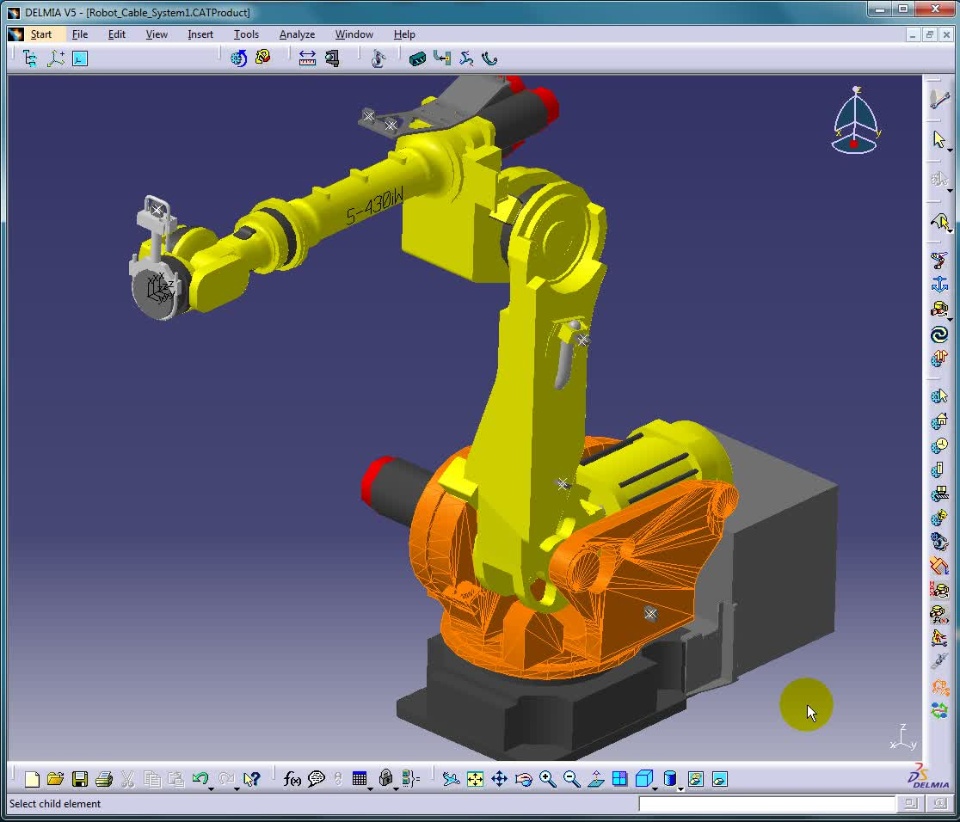
Task: Open the Window menu
Action: pyautogui.click(x=354, y=34)
